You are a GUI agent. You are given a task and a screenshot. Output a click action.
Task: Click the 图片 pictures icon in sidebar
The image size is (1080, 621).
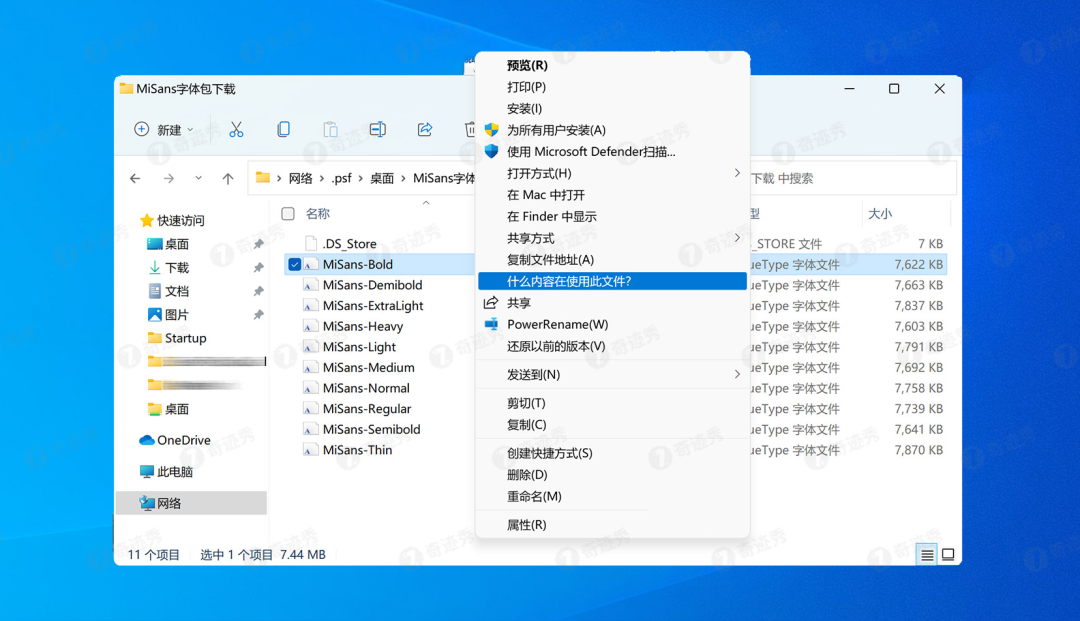[x=154, y=315]
